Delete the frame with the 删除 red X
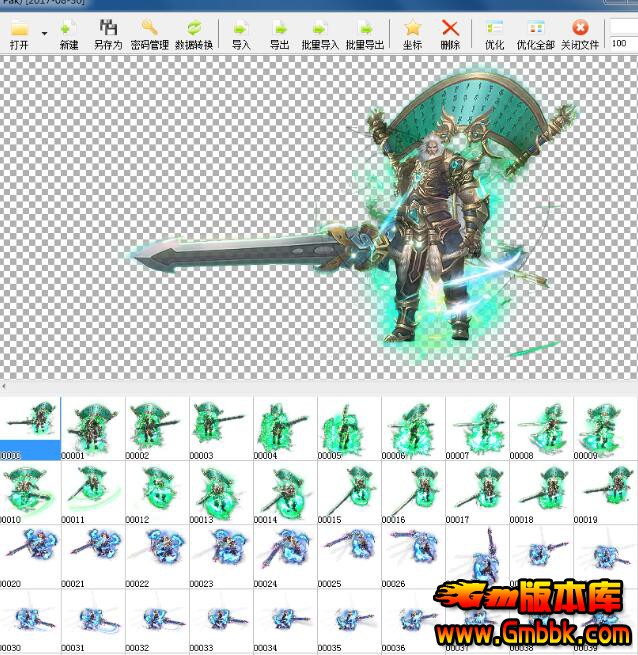The height and width of the screenshot is (655, 638). pyautogui.click(x=450, y=34)
